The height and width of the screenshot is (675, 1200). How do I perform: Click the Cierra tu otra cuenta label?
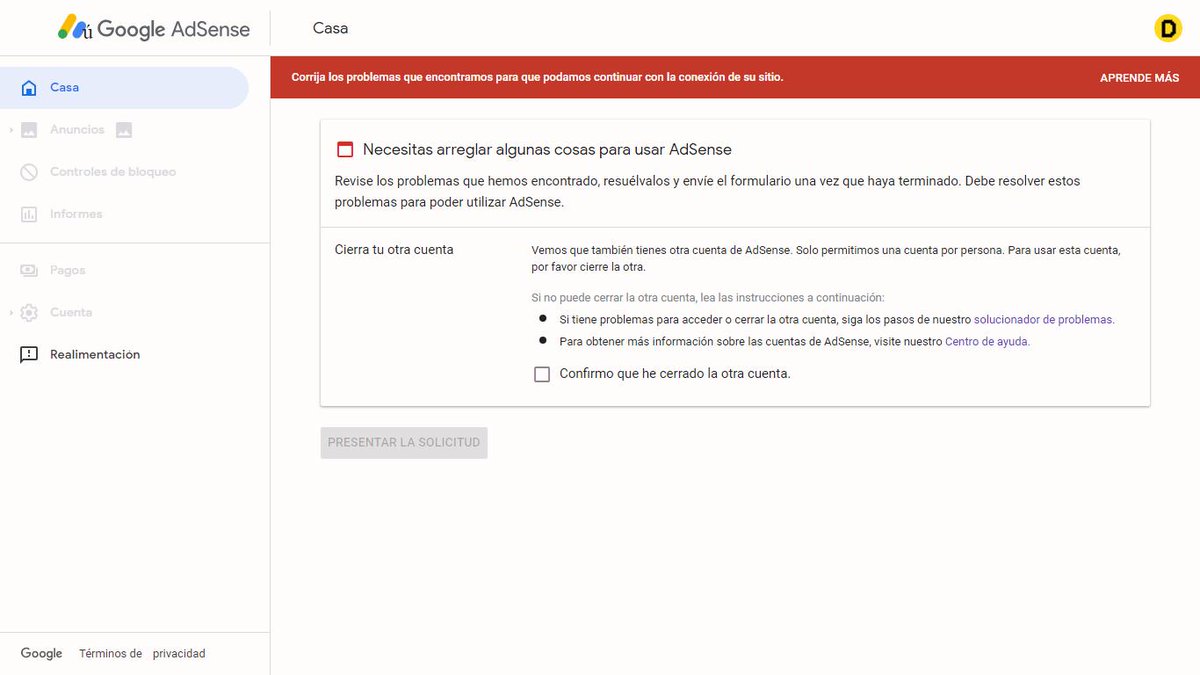pos(394,249)
